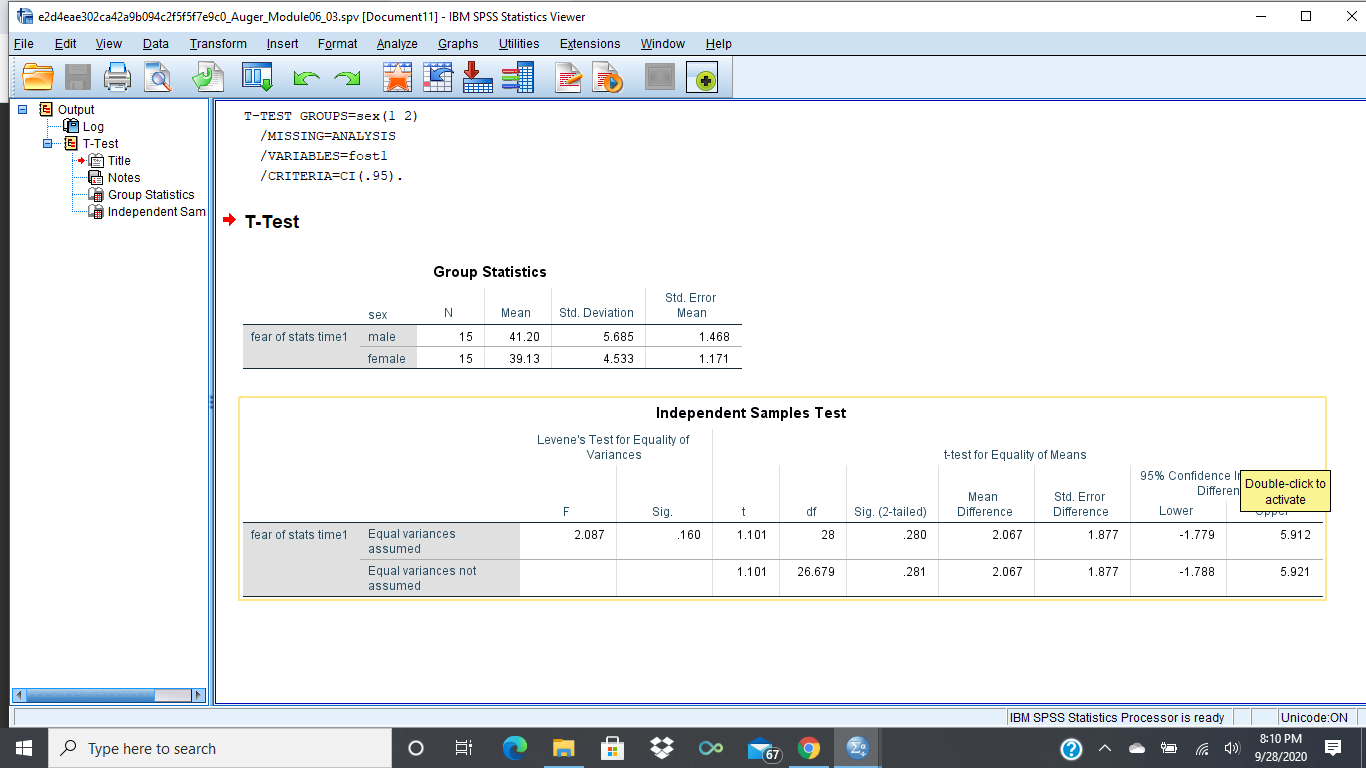Click the Redo arrow in the toolbar
1366x768 pixels.
pos(346,77)
